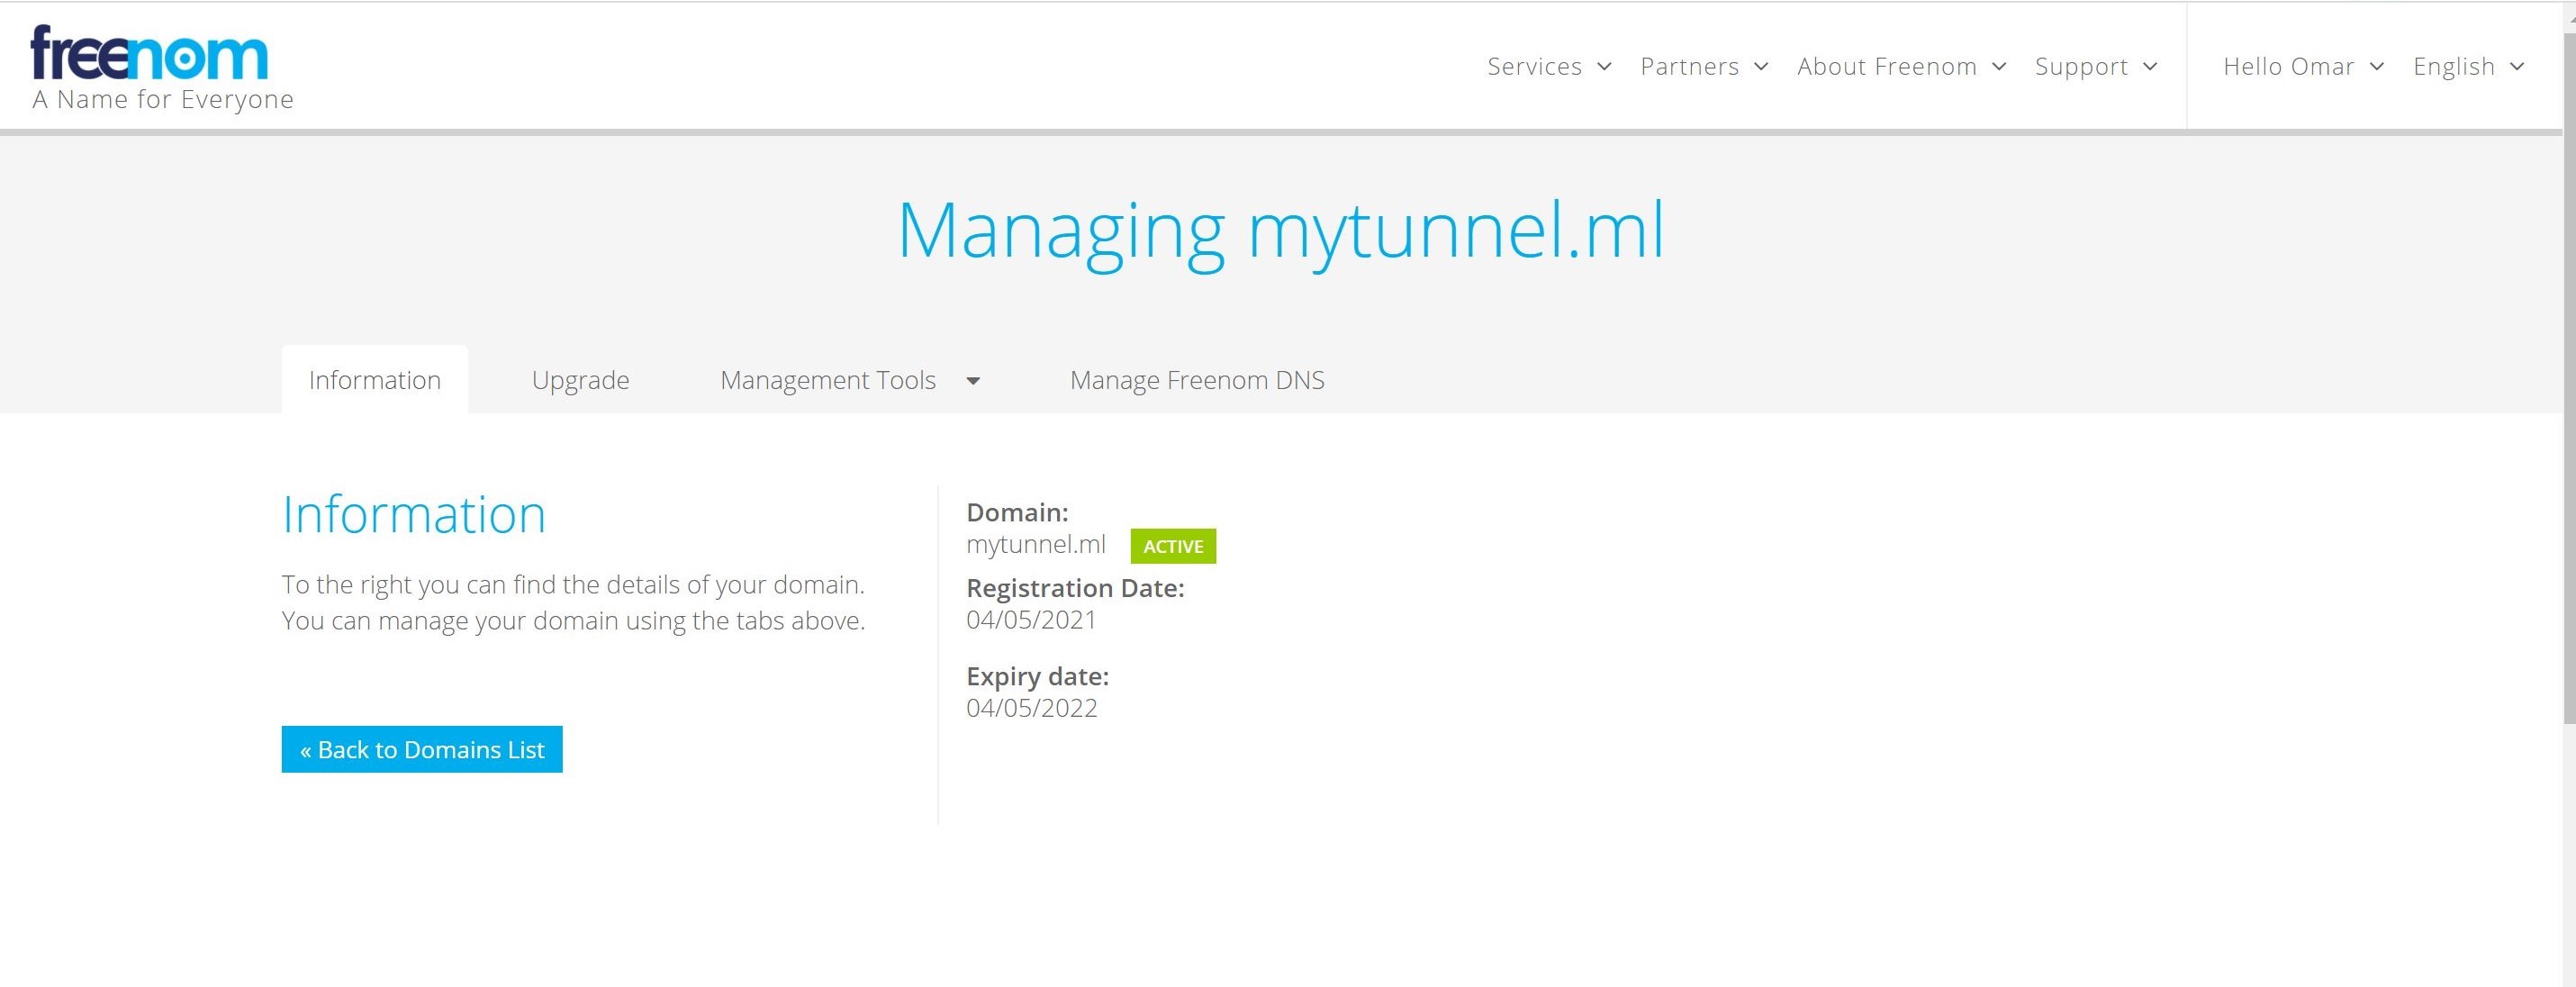
Task: Click the Registration Date label
Action: coord(1075,588)
